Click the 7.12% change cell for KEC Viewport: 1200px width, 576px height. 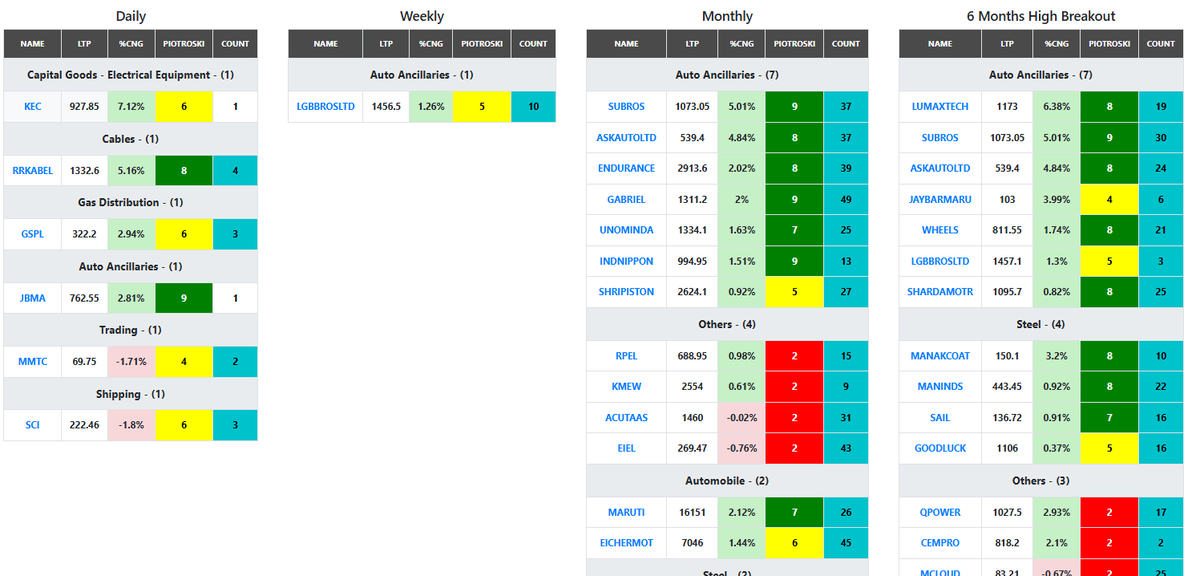[130, 106]
